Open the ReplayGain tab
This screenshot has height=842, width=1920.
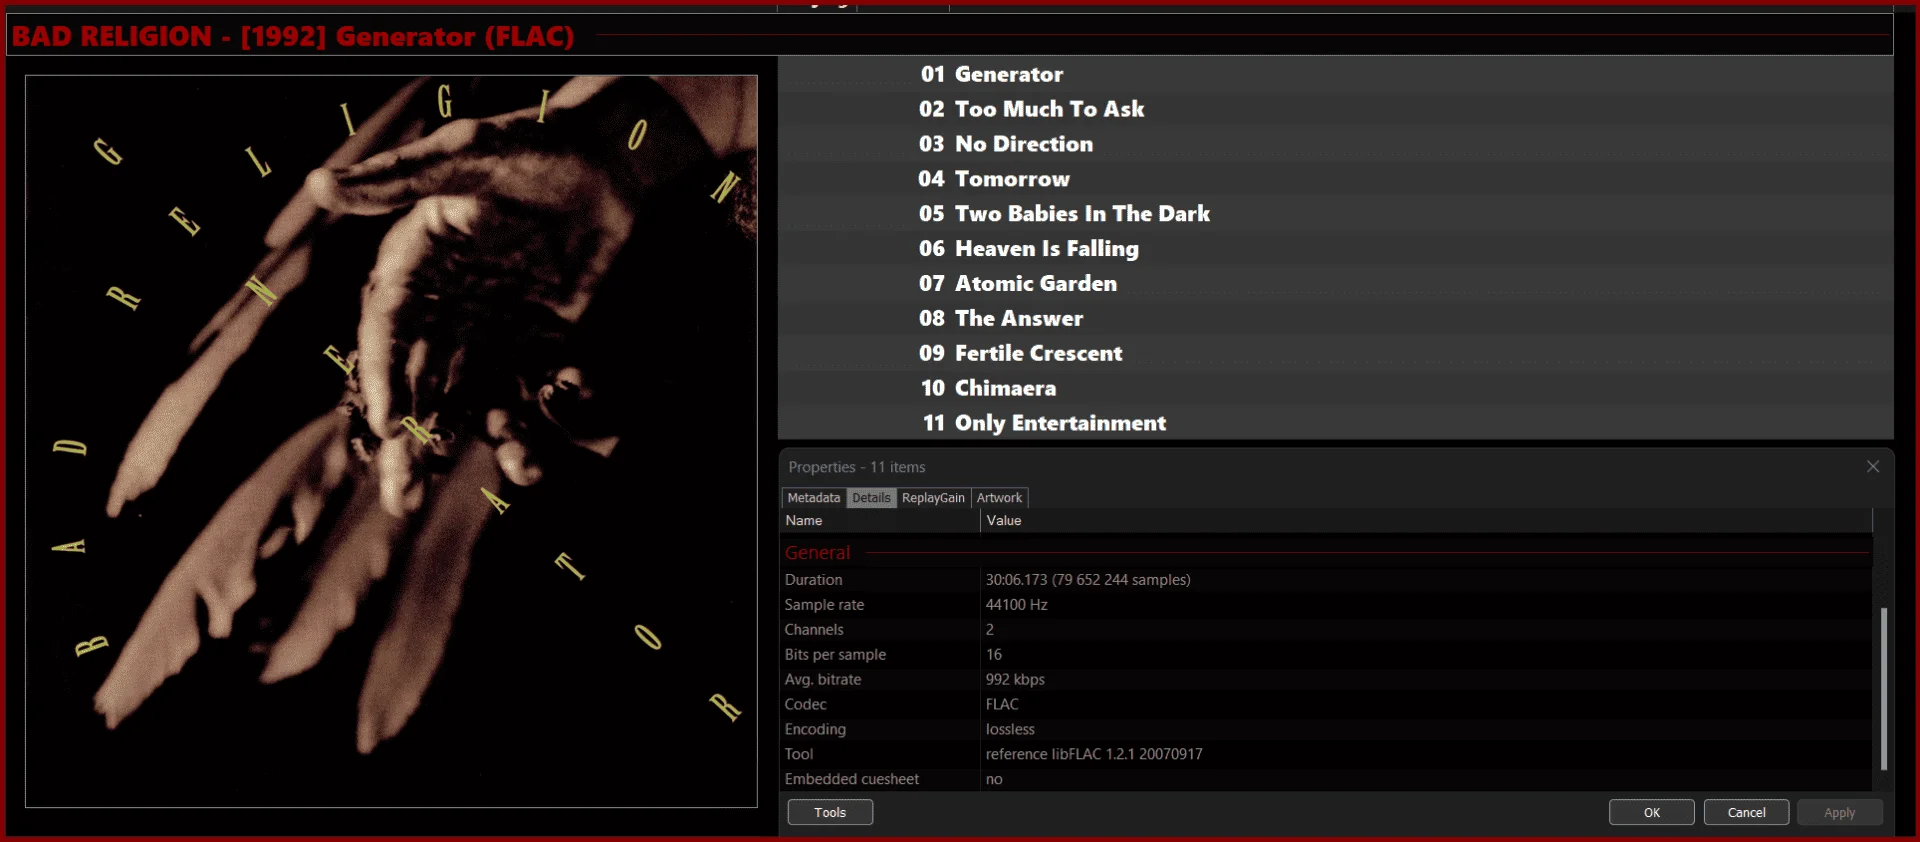click(933, 498)
